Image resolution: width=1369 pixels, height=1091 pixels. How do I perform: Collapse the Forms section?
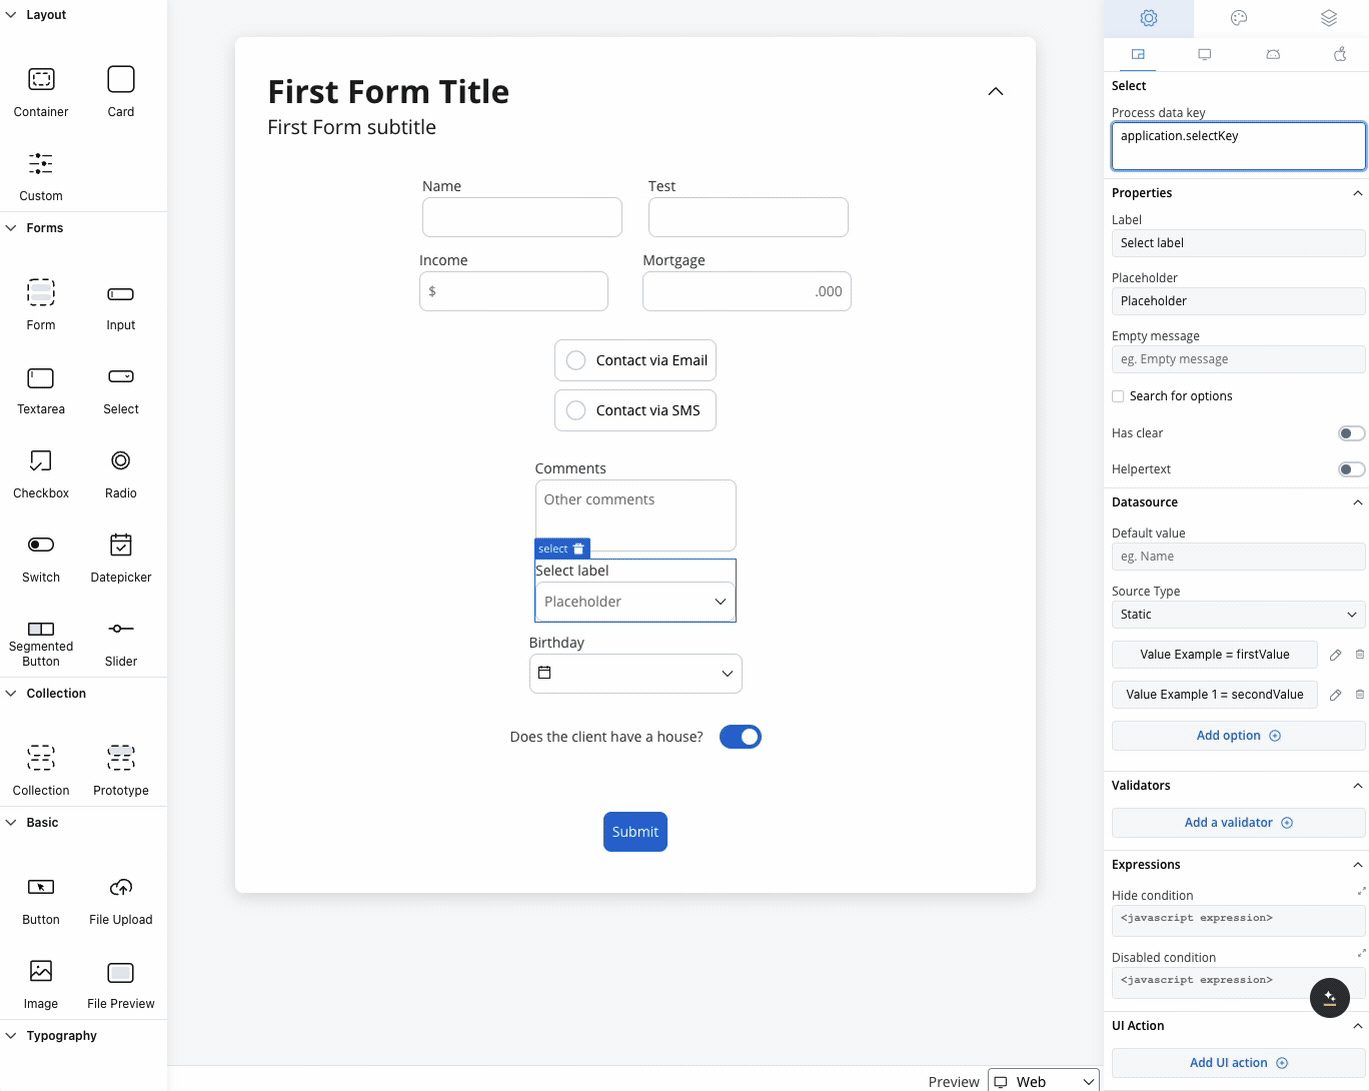point(12,228)
